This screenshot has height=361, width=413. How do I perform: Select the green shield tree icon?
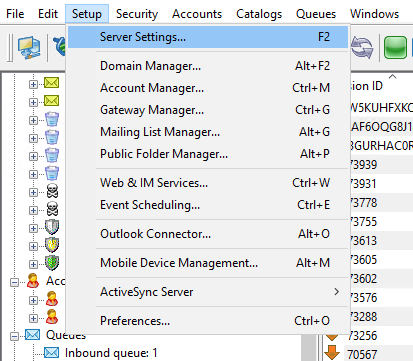[x=52, y=263]
